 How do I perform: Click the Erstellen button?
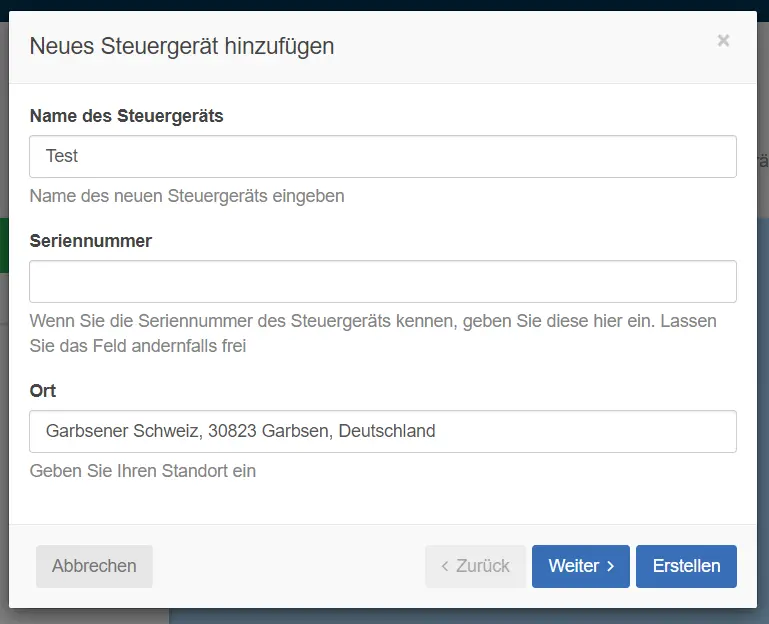pos(686,566)
